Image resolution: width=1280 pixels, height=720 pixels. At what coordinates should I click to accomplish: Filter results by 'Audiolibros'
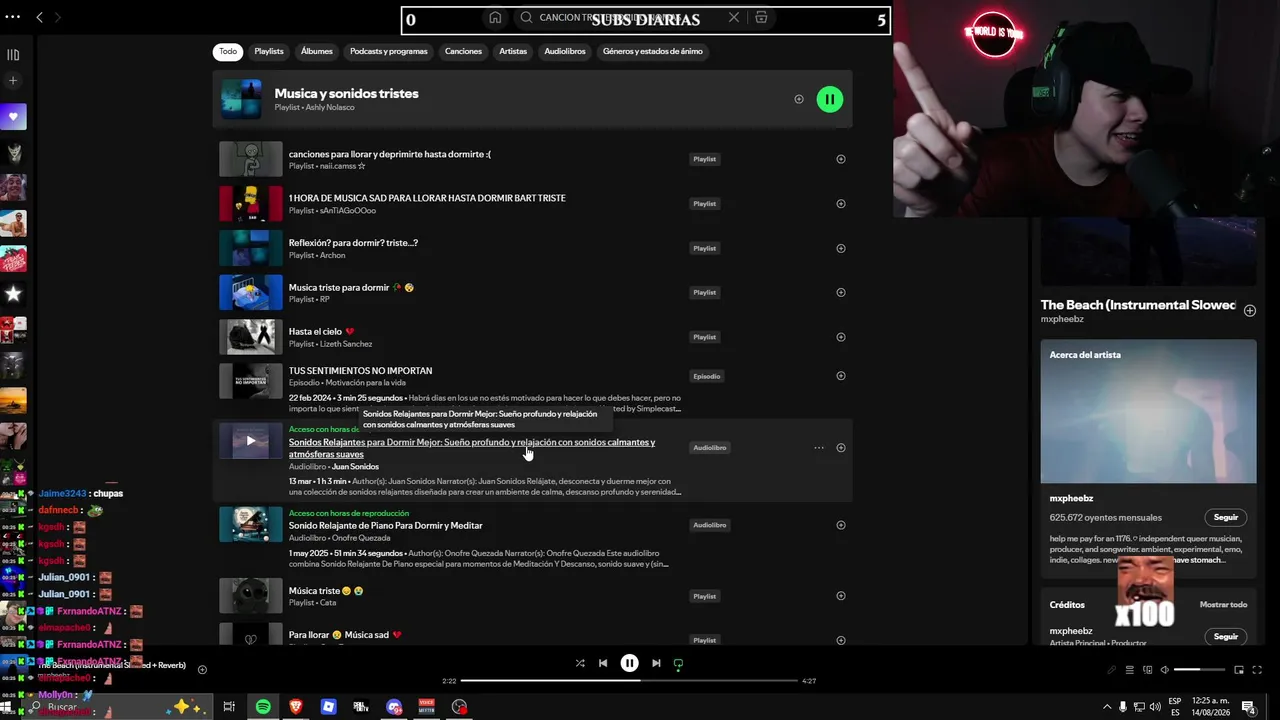565,51
